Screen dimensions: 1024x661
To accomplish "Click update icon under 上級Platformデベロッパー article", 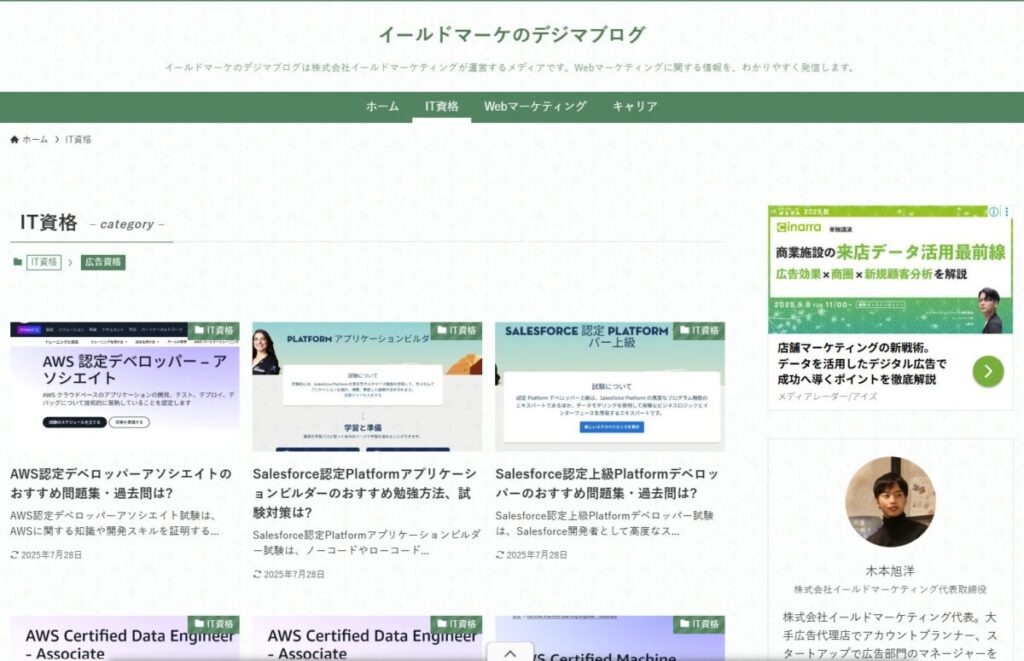I will tap(500, 555).
